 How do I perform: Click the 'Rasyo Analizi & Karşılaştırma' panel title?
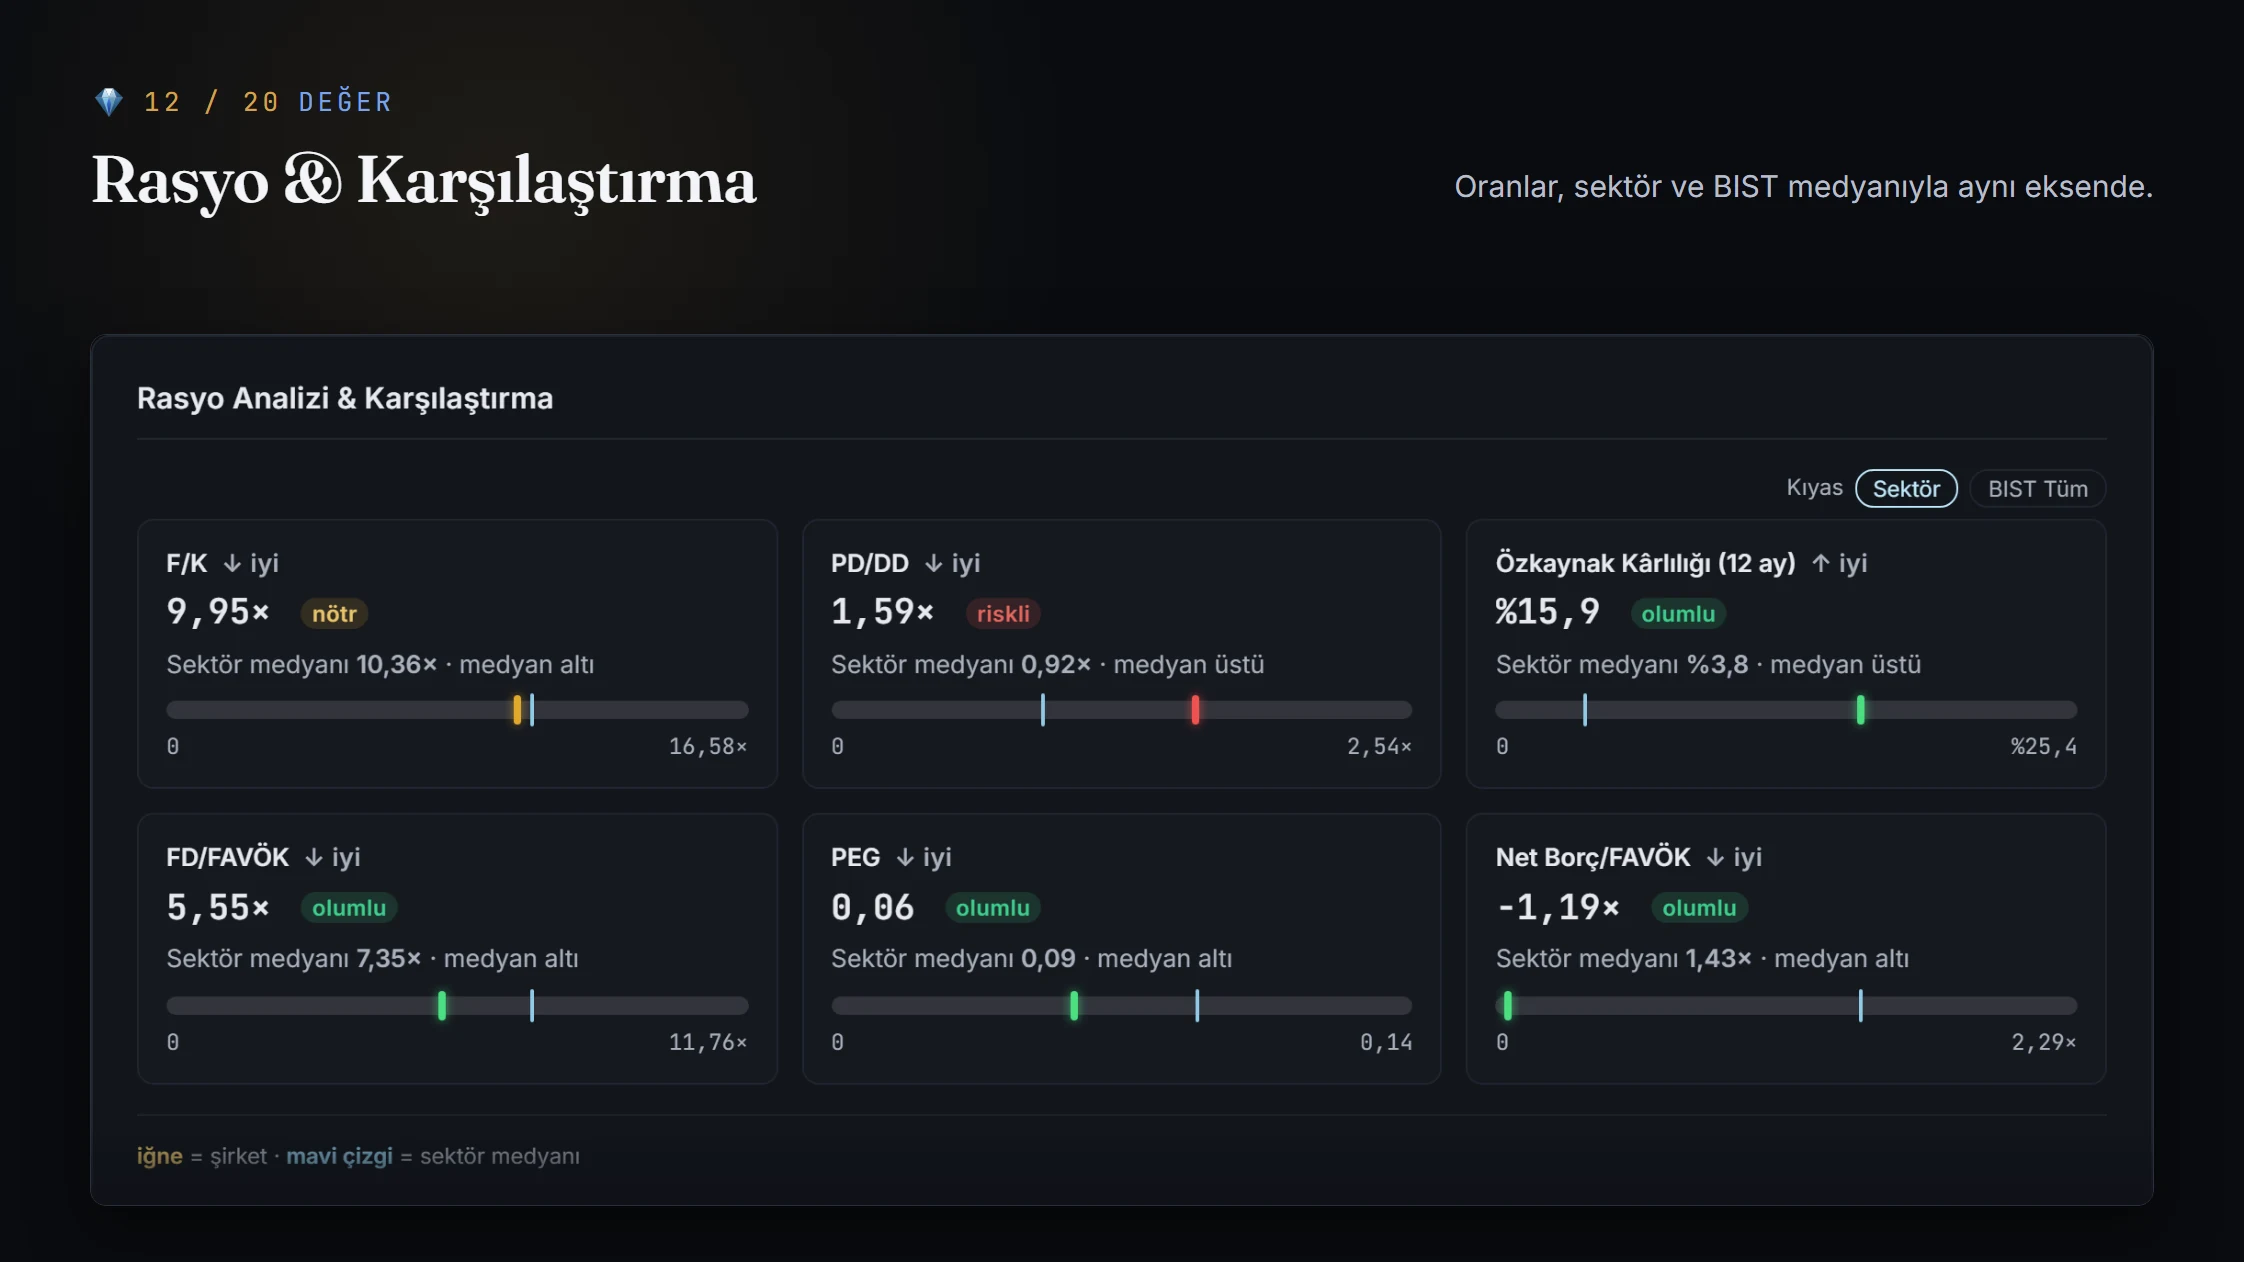[345, 398]
